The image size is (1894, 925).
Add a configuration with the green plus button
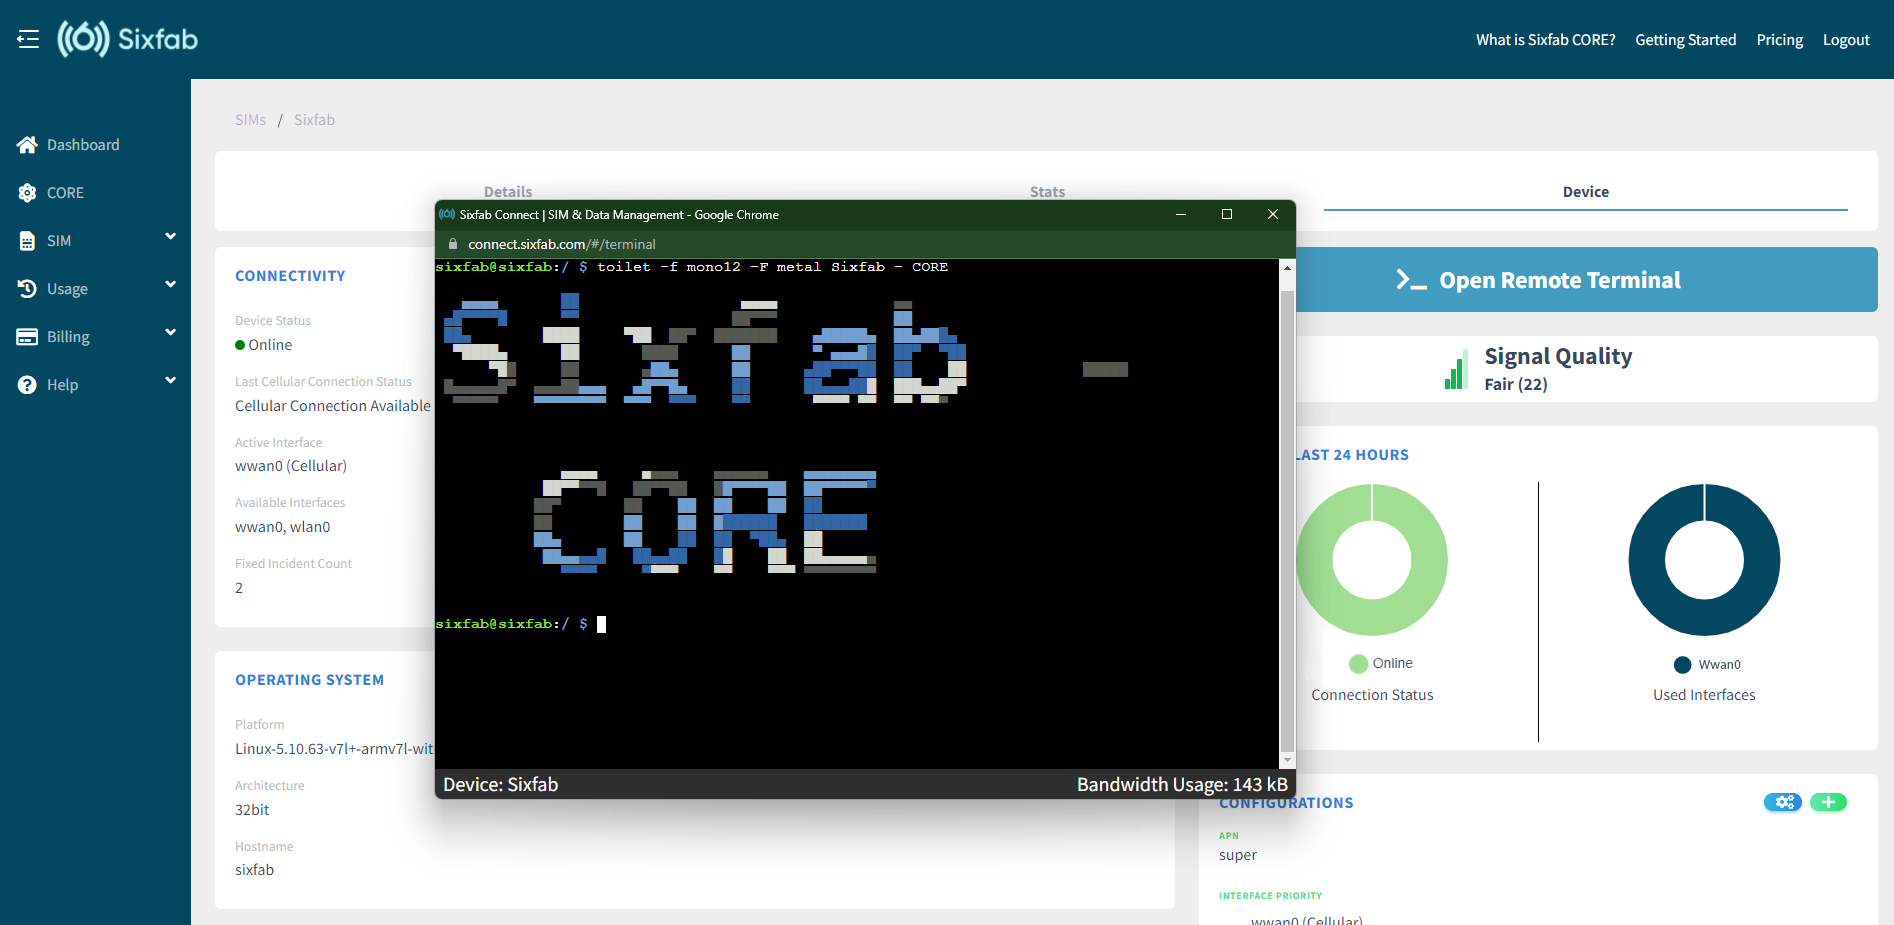click(x=1828, y=802)
